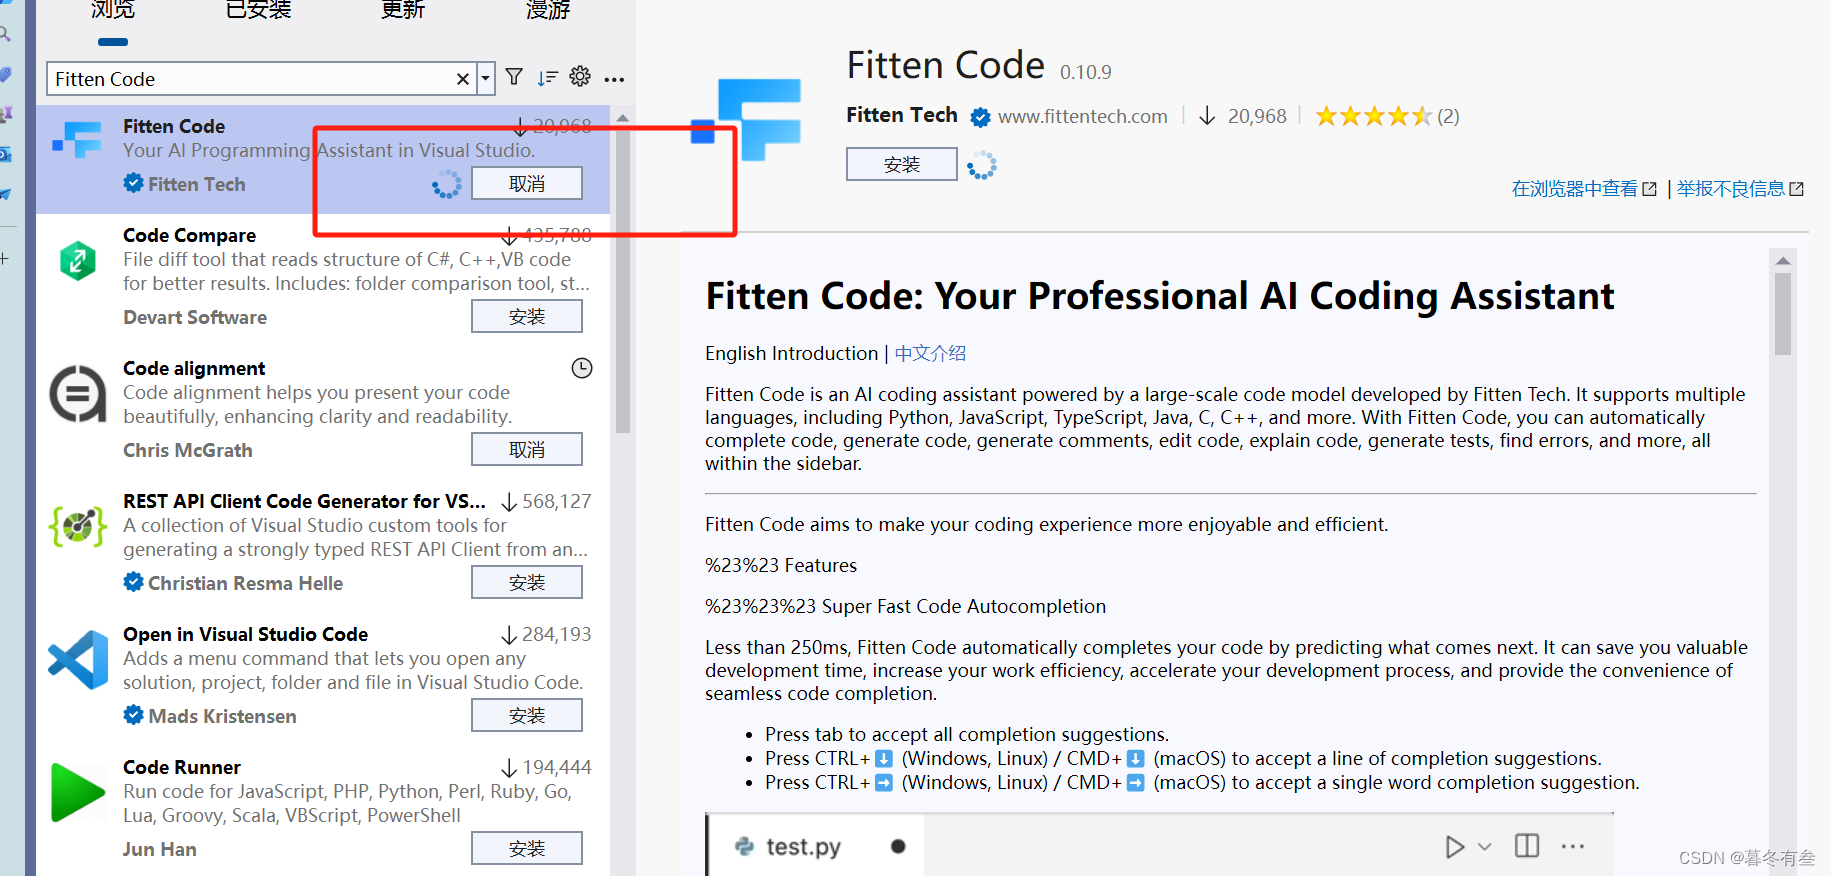Screen dimensions: 1831x876
Task: Select the Code Runner play icon
Action: (x=78, y=793)
